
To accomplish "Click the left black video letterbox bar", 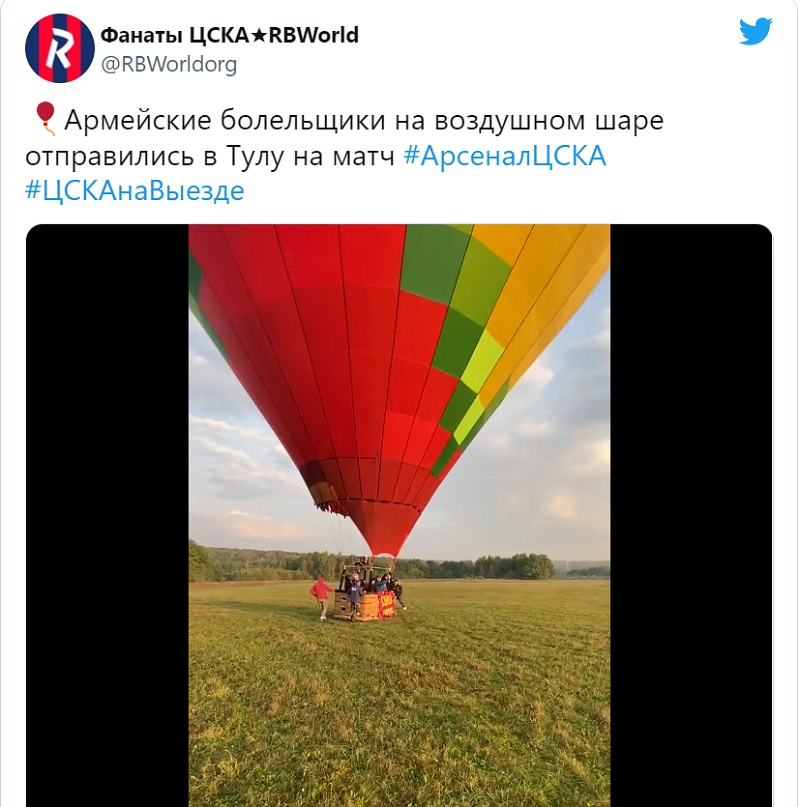I will (107, 515).
